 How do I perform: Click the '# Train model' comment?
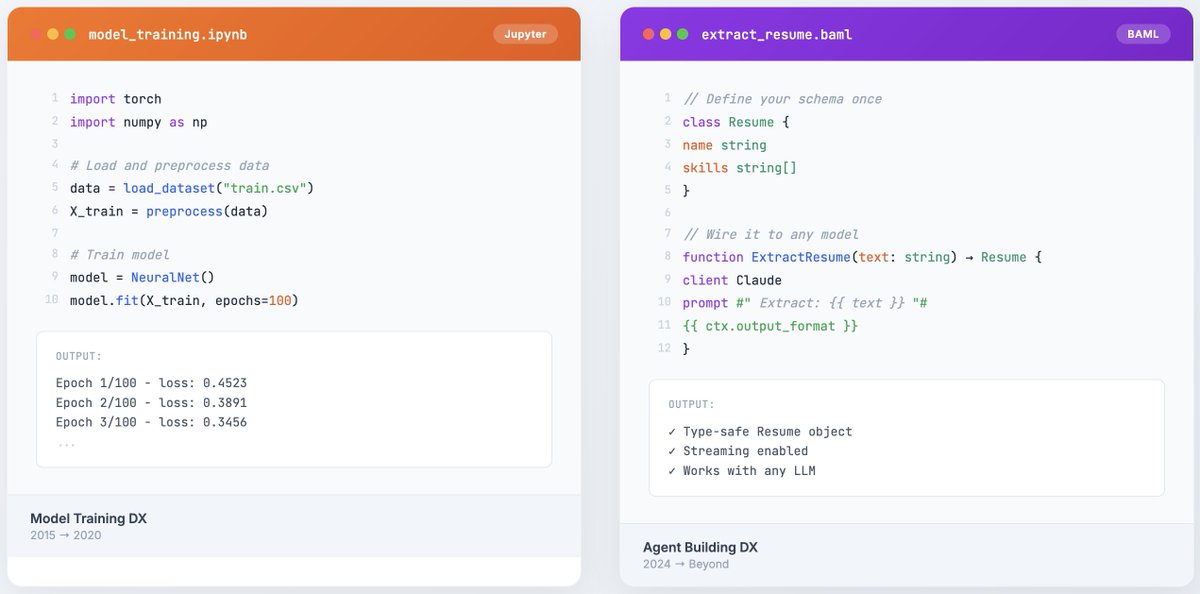point(119,255)
